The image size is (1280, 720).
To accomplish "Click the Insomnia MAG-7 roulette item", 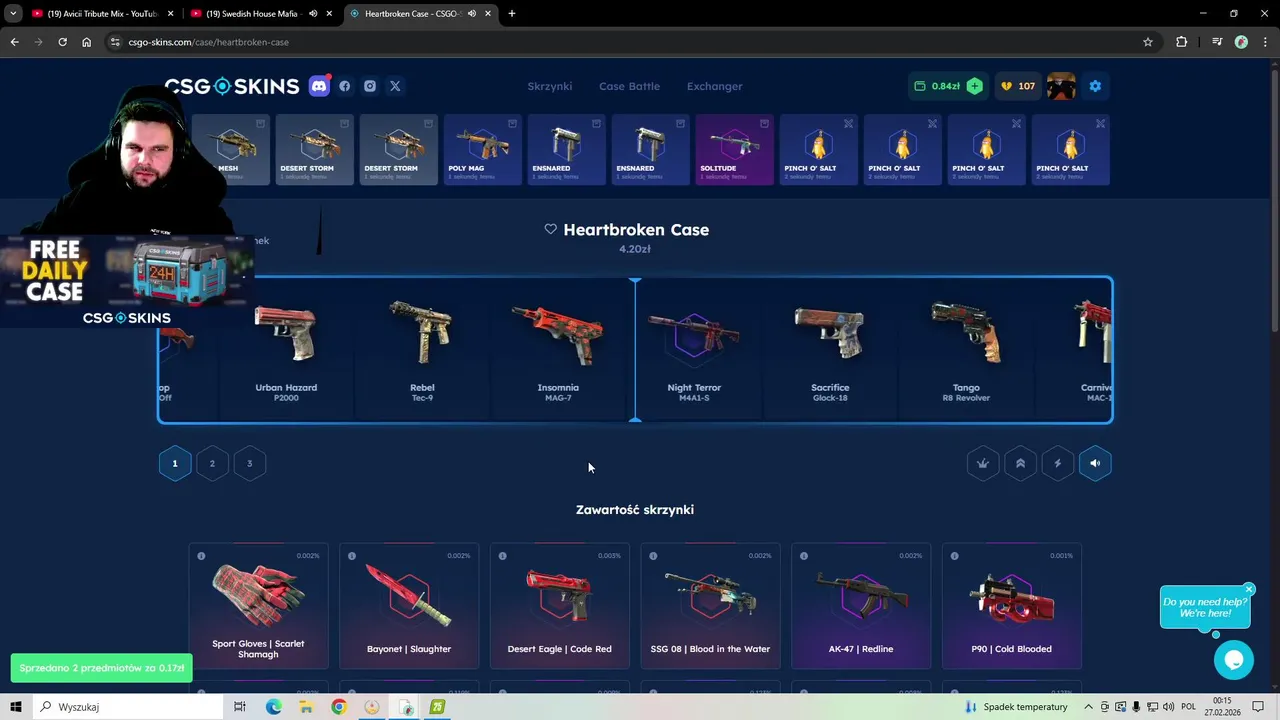I will (558, 350).
